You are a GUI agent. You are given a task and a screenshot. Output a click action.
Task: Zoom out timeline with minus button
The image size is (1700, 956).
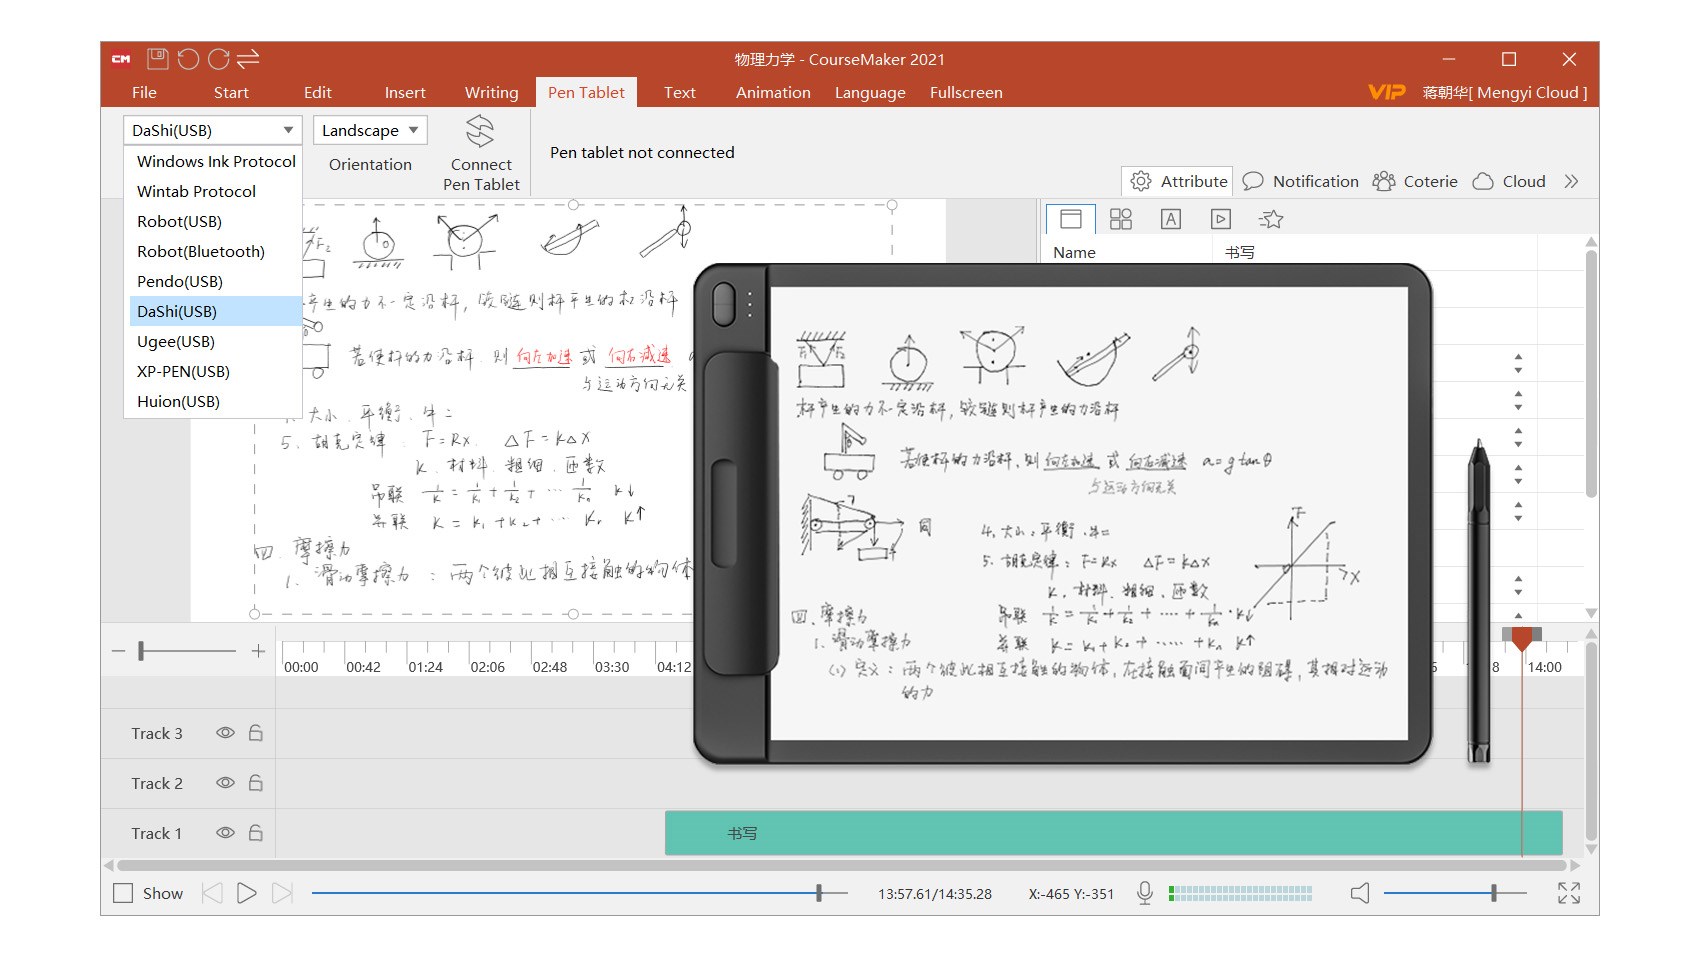click(118, 651)
